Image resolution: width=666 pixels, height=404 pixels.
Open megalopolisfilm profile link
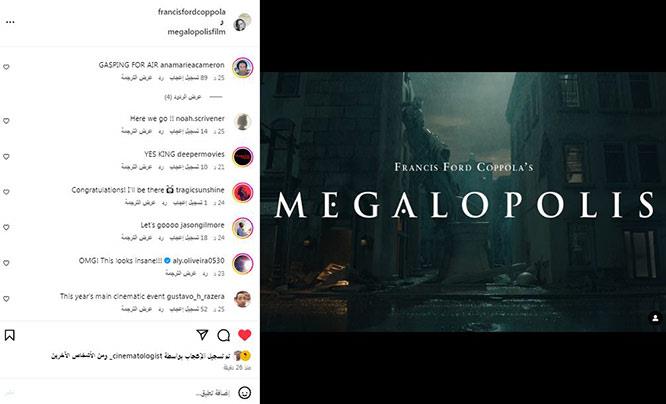pyautogui.click(x=196, y=32)
